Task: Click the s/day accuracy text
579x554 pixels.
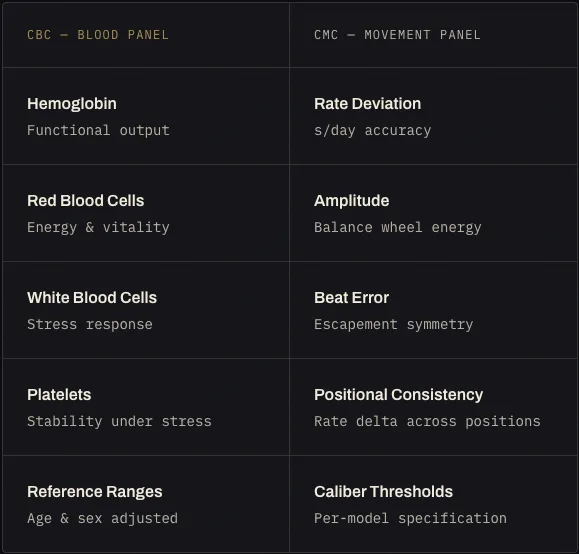Action: click(x=373, y=131)
